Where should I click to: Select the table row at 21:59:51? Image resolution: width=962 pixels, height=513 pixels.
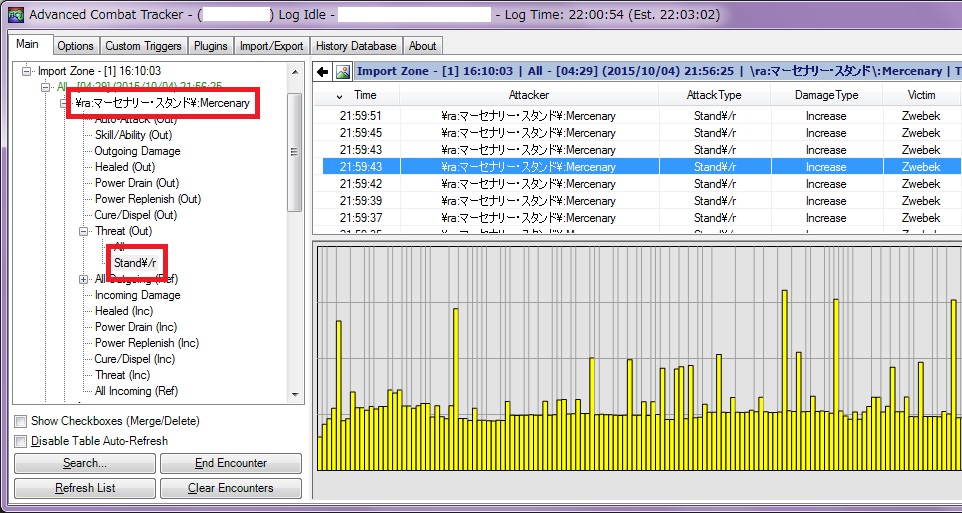(x=637, y=116)
